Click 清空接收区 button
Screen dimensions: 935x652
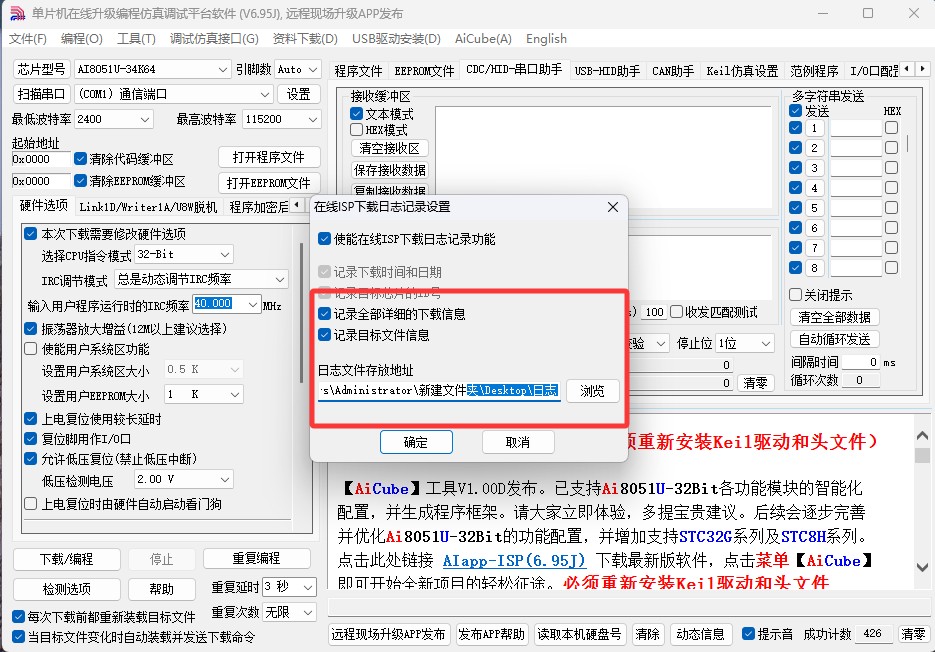pyautogui.click(x=389, y=148)
